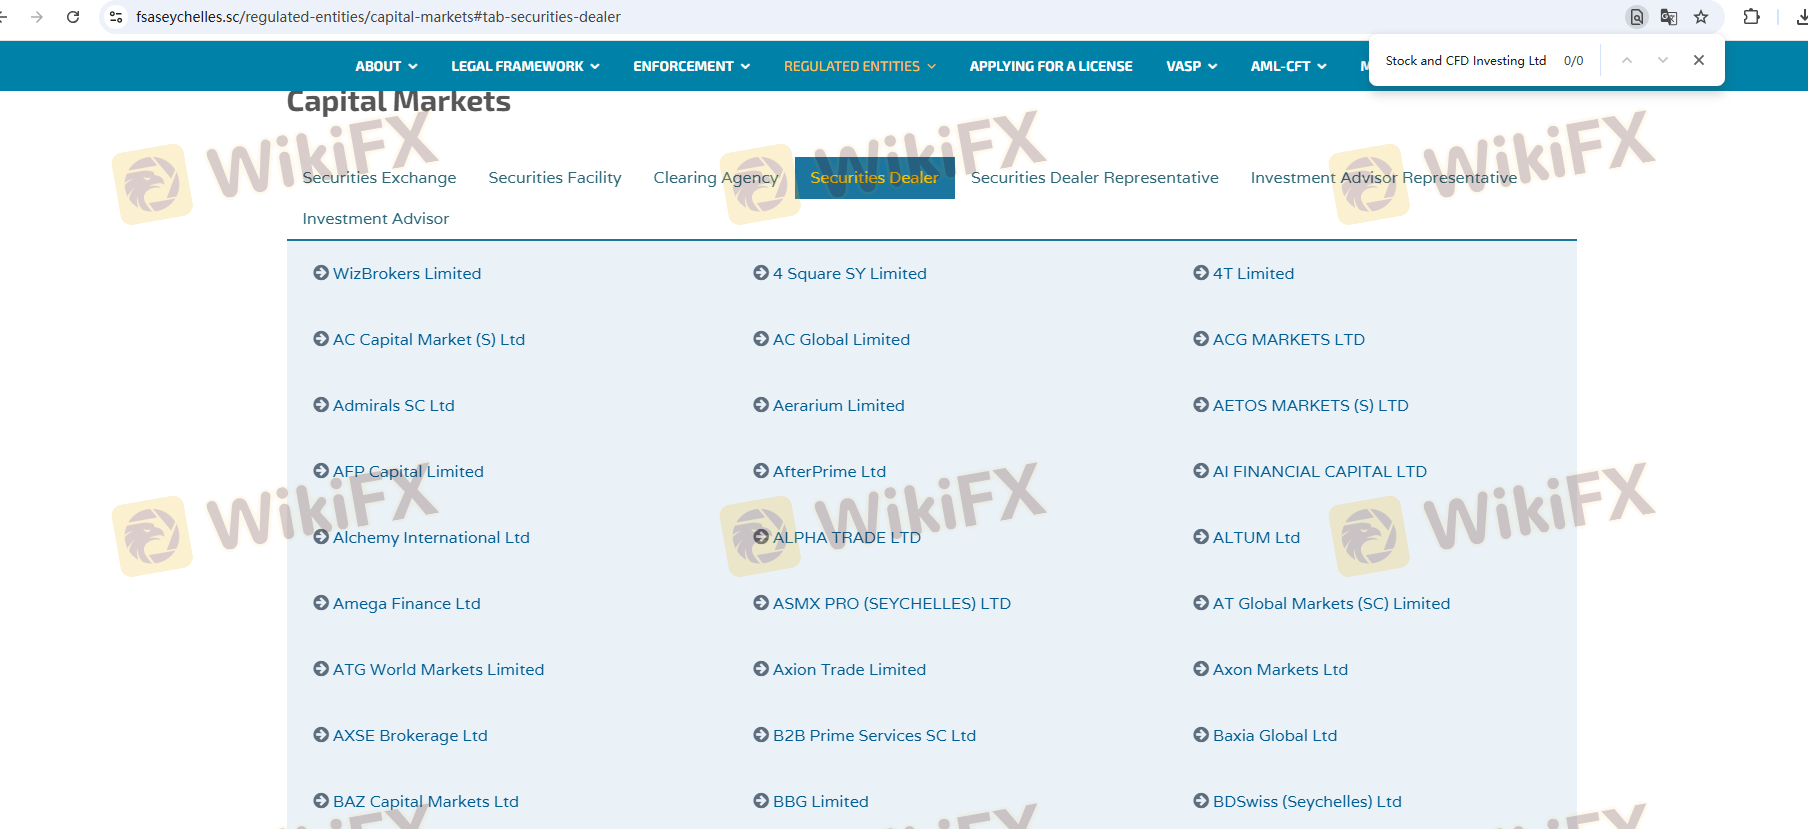The image size is (1808, 829).
Task: Close the find-in-page search bar
Action: (1698, 60)
